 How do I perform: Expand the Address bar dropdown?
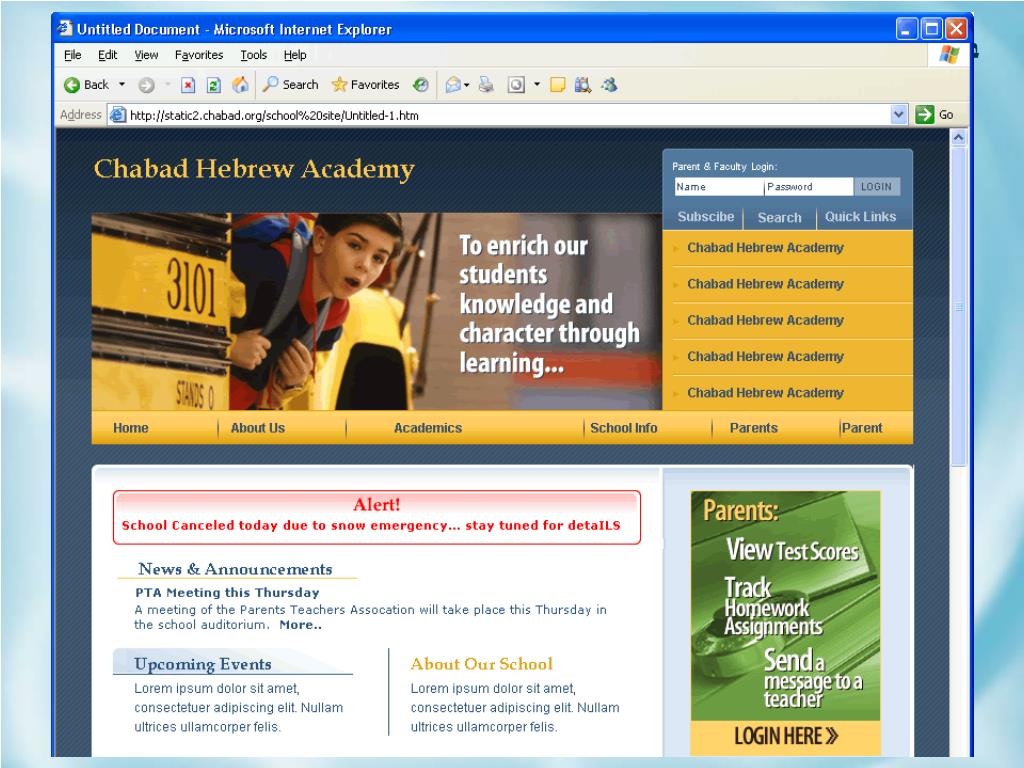(899, 115)
